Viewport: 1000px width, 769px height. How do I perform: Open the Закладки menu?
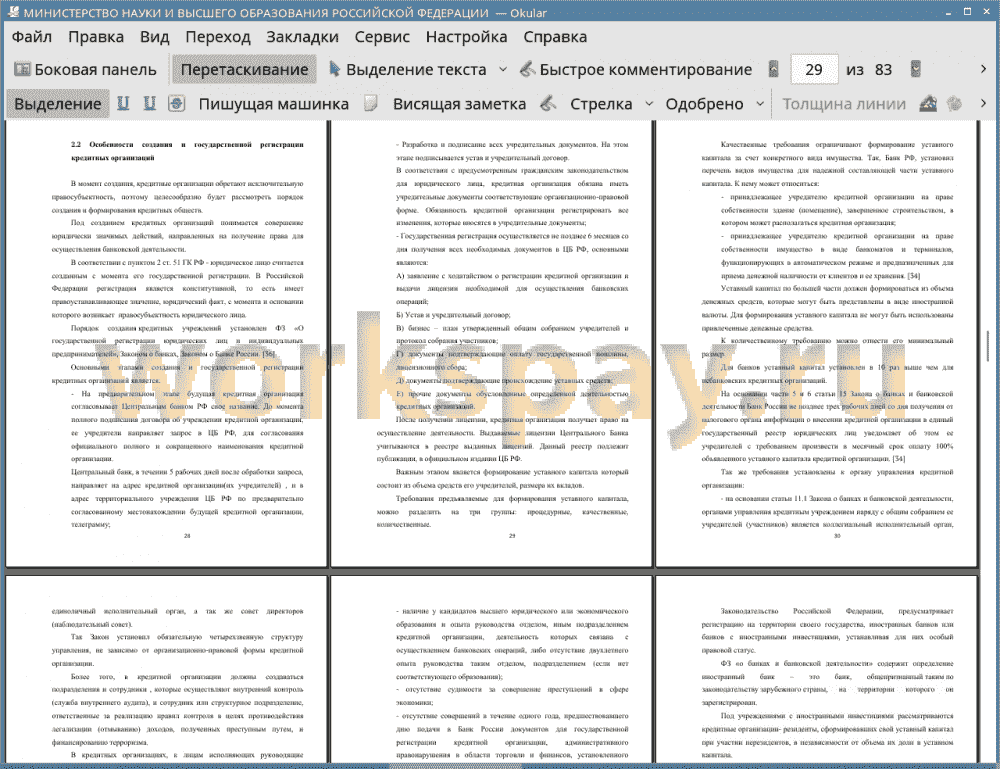click(302, 37)
